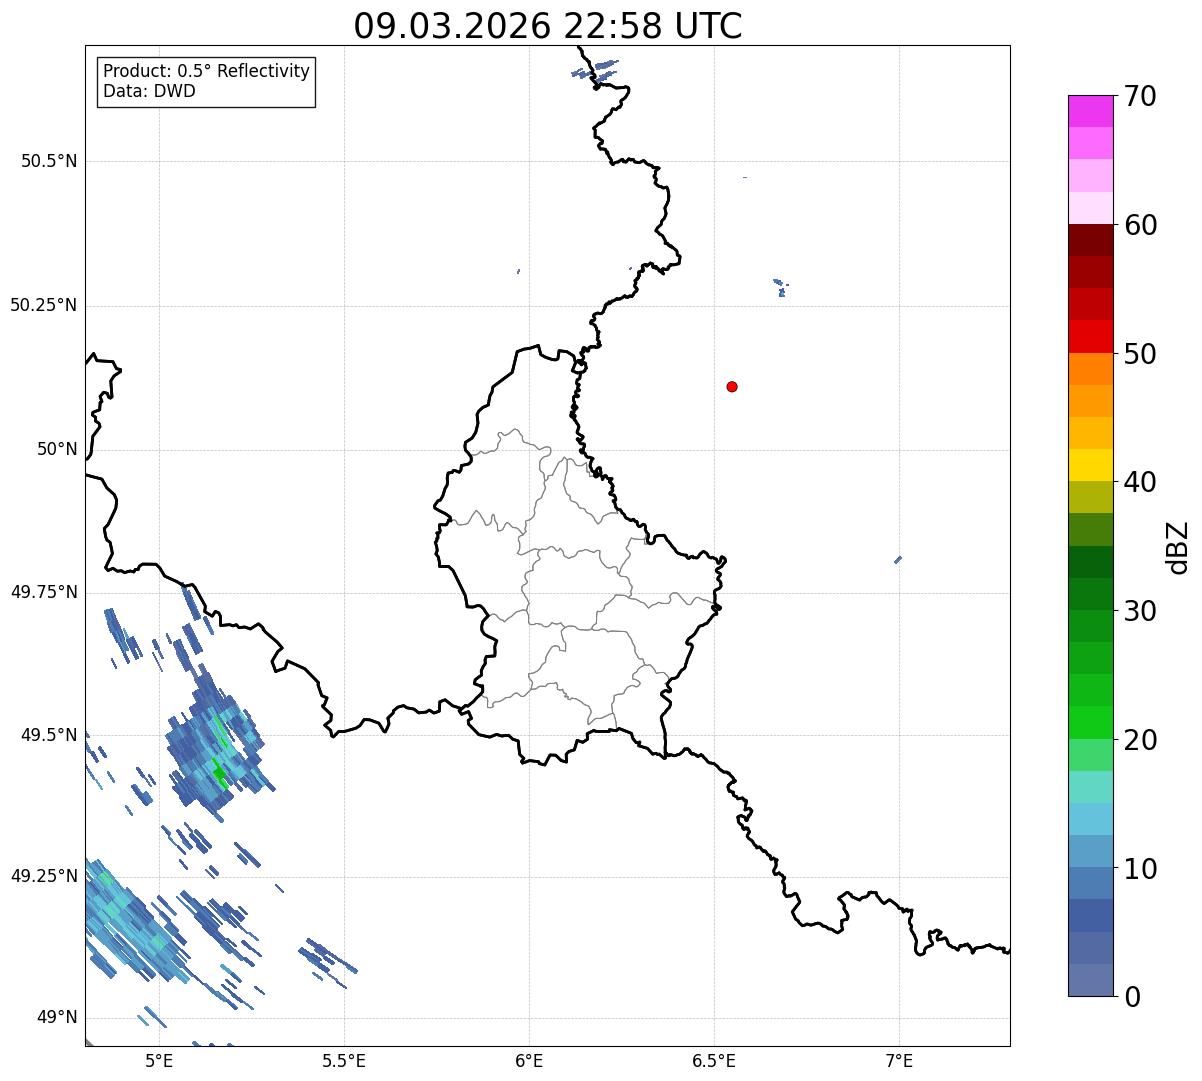The width and height of the screenshot is (1202, 1081).
Task: Click the 6.5°E longitude label
Action: (x=714, y=1060)
